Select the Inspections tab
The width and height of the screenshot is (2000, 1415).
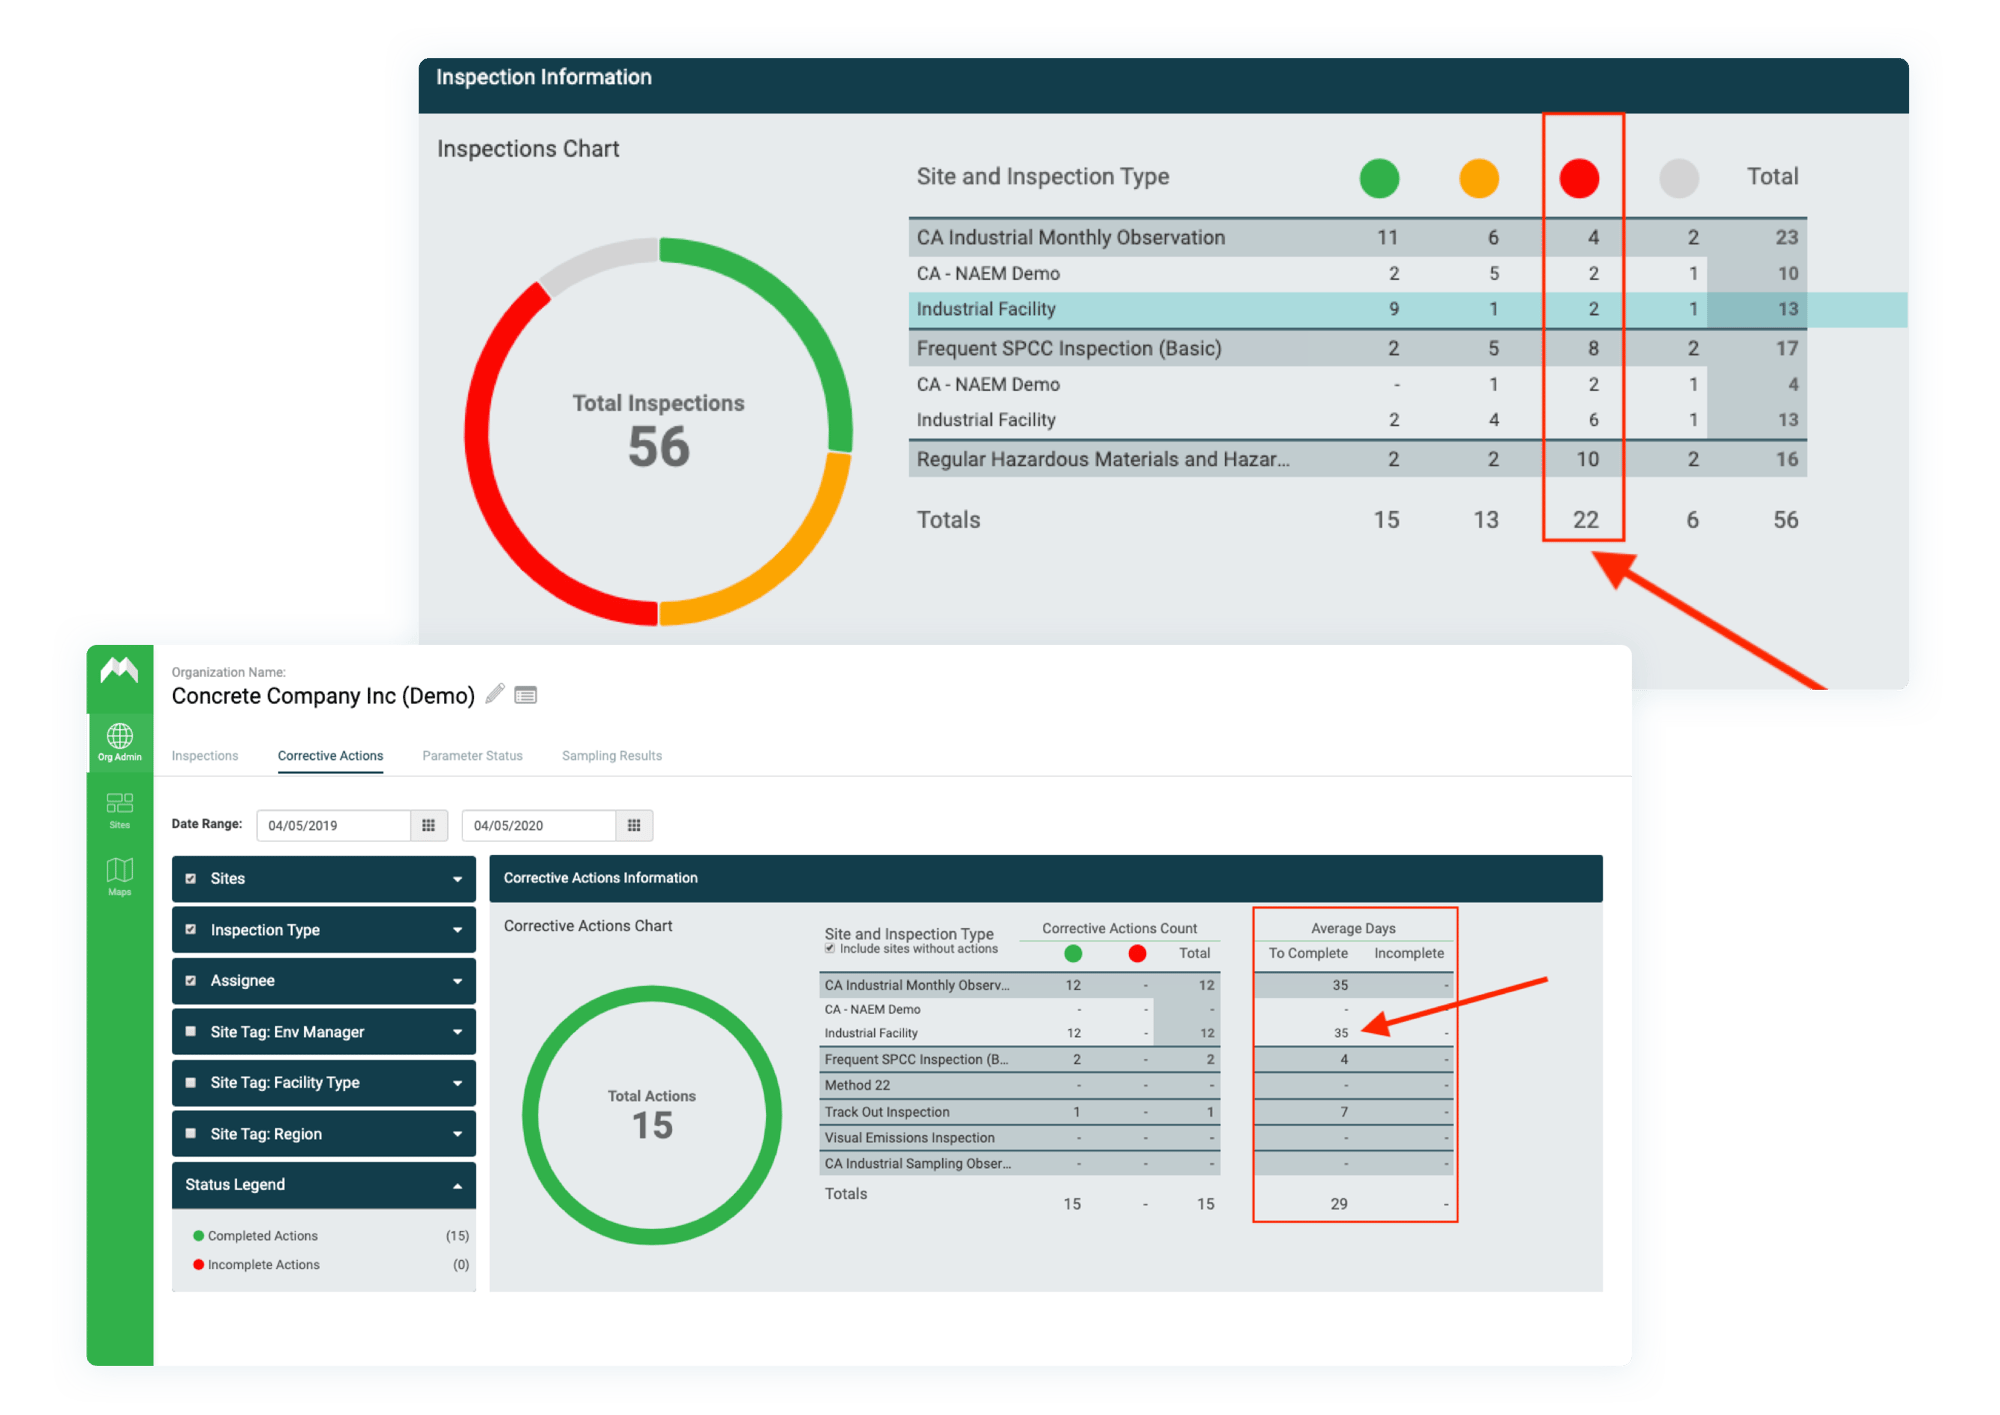205,755
